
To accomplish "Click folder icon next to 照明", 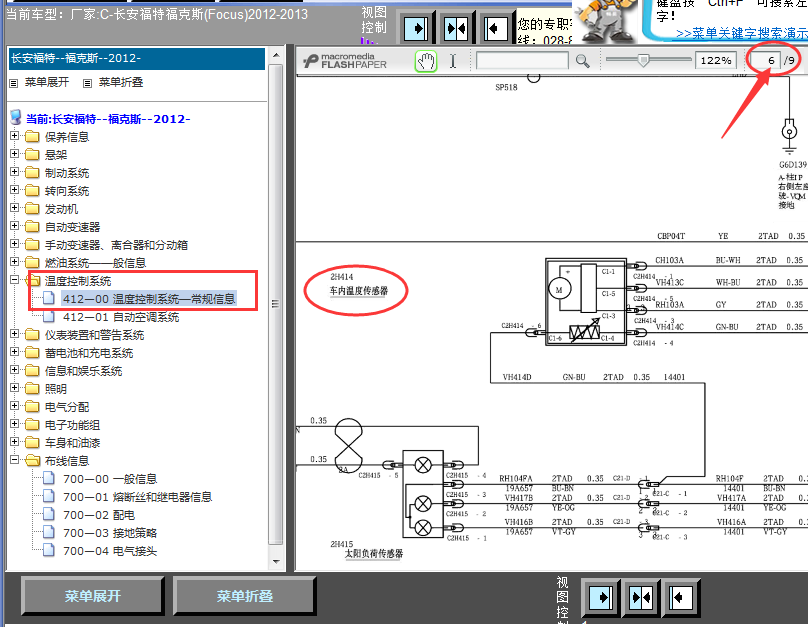I will click(x=32, y=389).
